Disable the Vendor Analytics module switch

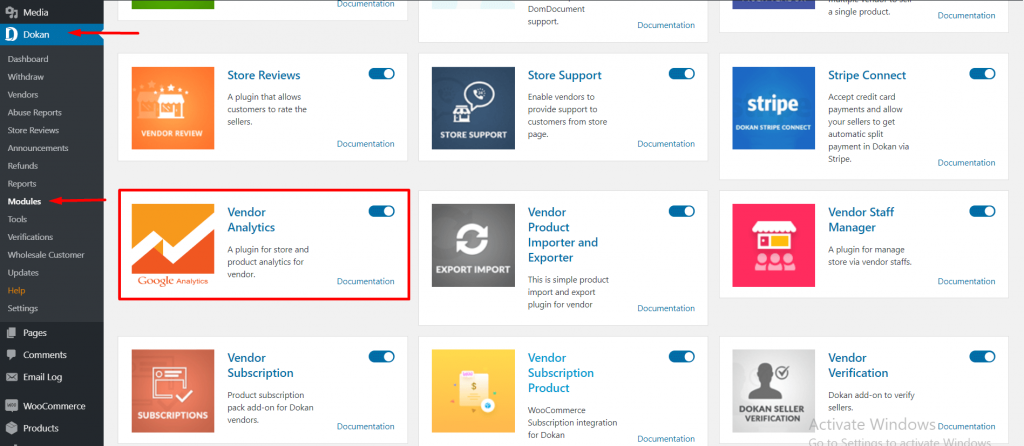tap(381, 211)
